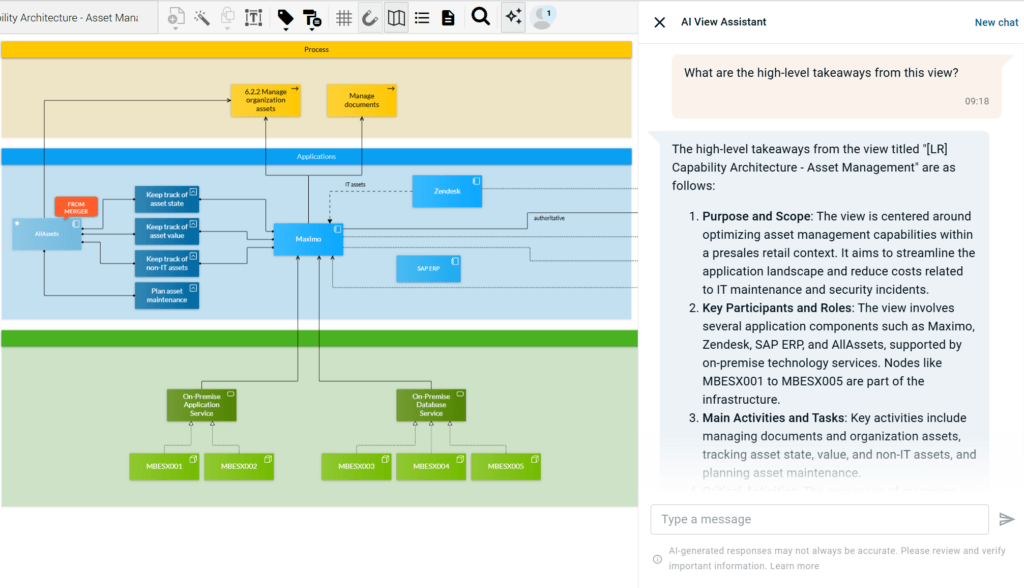Viewport: 1024px width, 588px height.
Task: Select node MBESX002
Action: pyautogui.click(x=239, y=466)
